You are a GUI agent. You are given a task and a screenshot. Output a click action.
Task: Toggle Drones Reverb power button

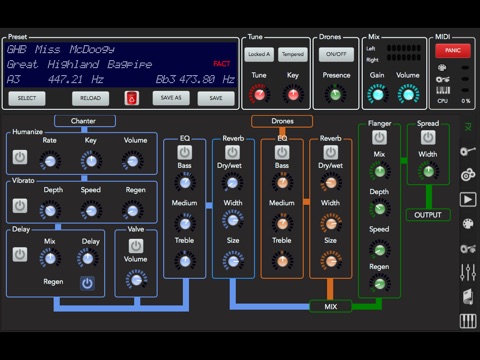tap(331, 153)
